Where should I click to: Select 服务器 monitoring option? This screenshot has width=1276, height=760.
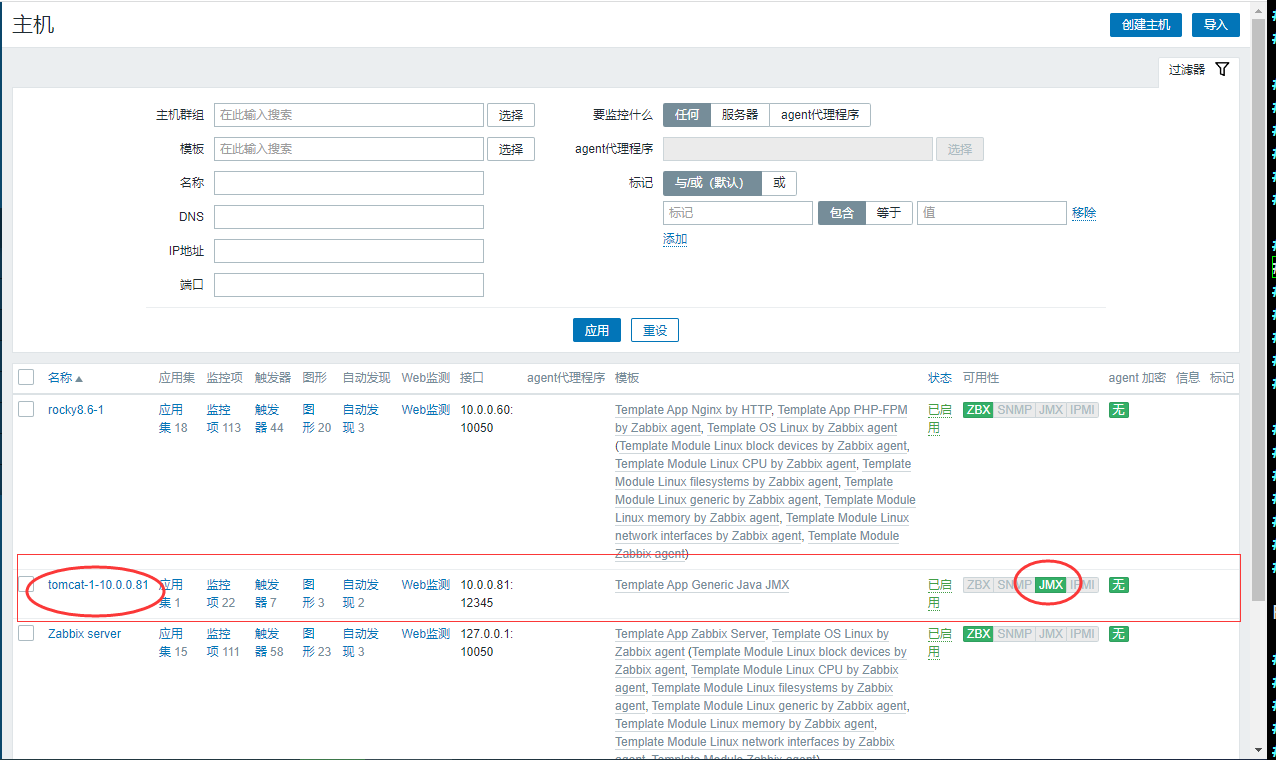[740, 115]
